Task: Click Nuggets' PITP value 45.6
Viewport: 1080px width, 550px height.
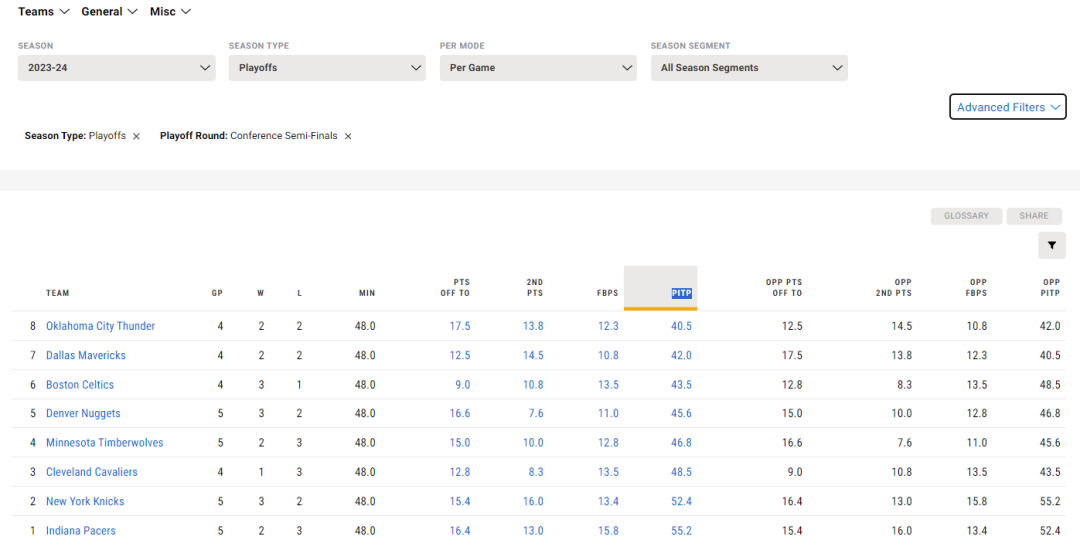Action: click(681, 414)
